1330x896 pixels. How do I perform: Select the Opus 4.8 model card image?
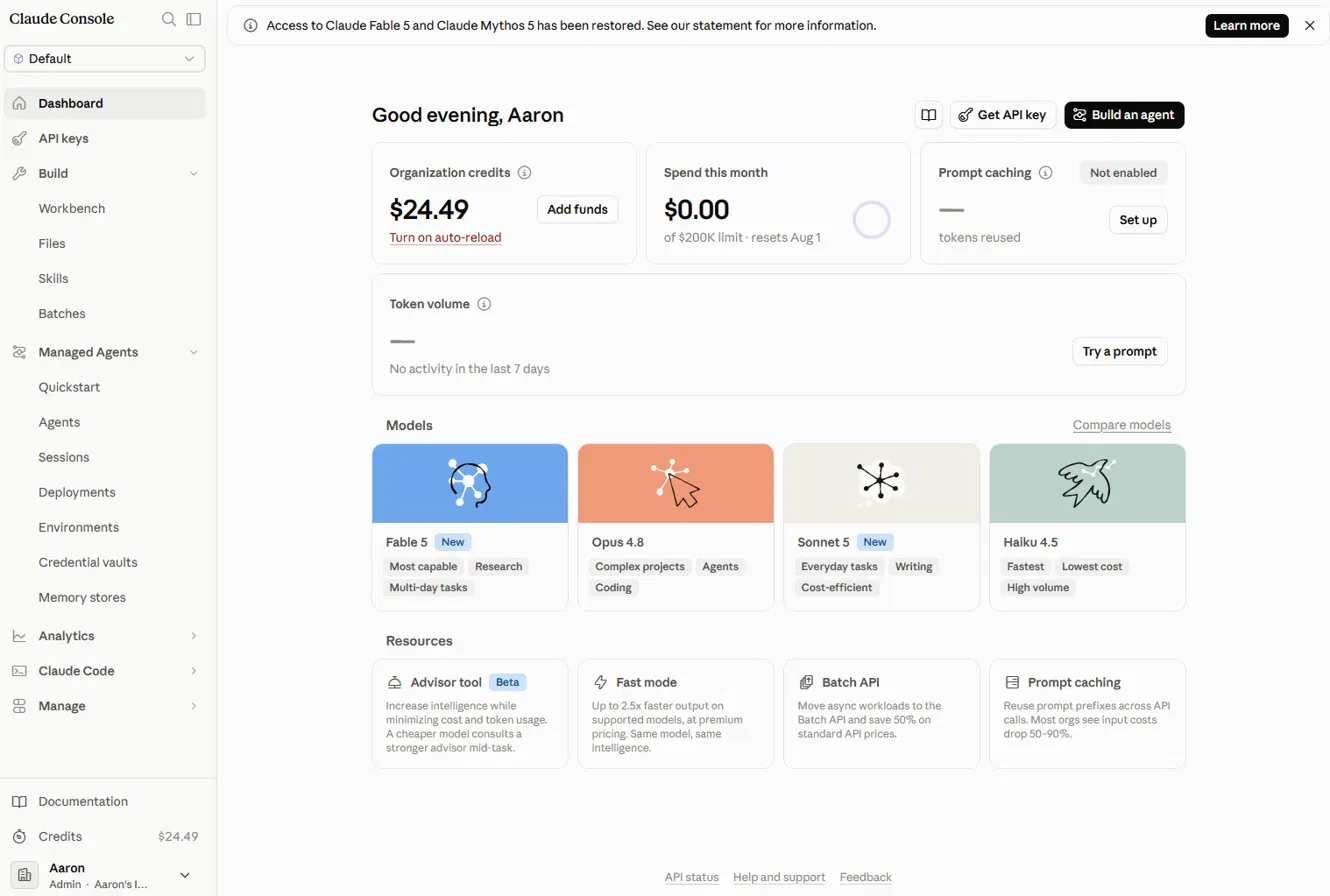tap(676, 483)
